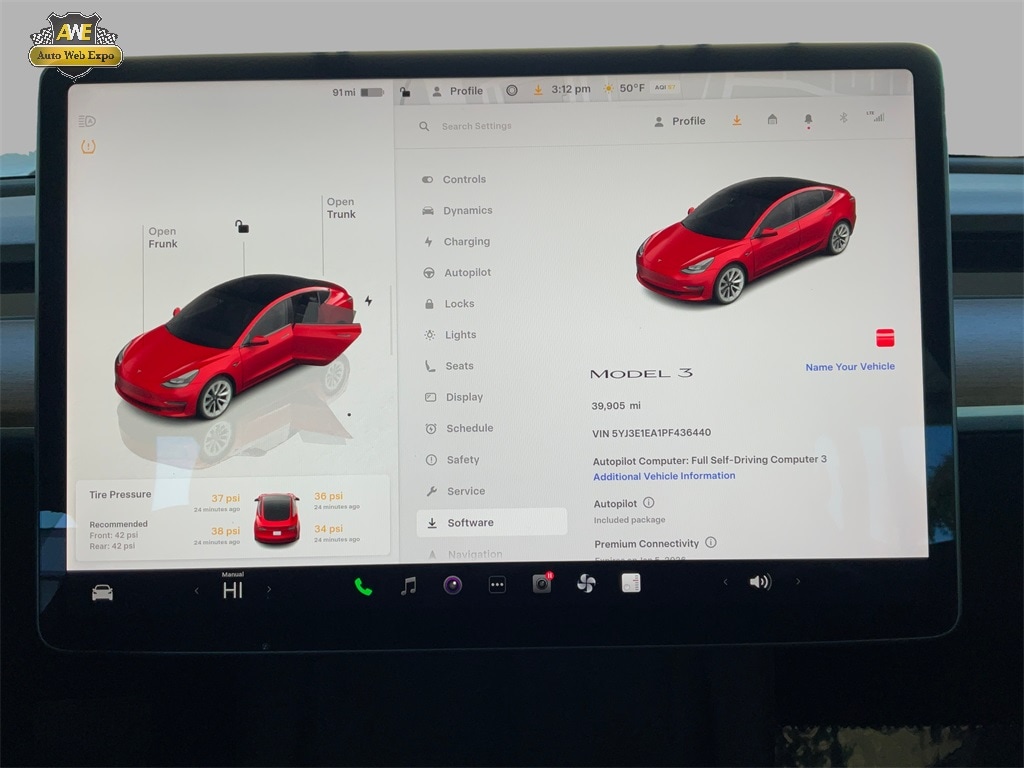Select Autopilot in the settings menu
Viewport: 1024px width, 768px height.
(x=467, y=273)
